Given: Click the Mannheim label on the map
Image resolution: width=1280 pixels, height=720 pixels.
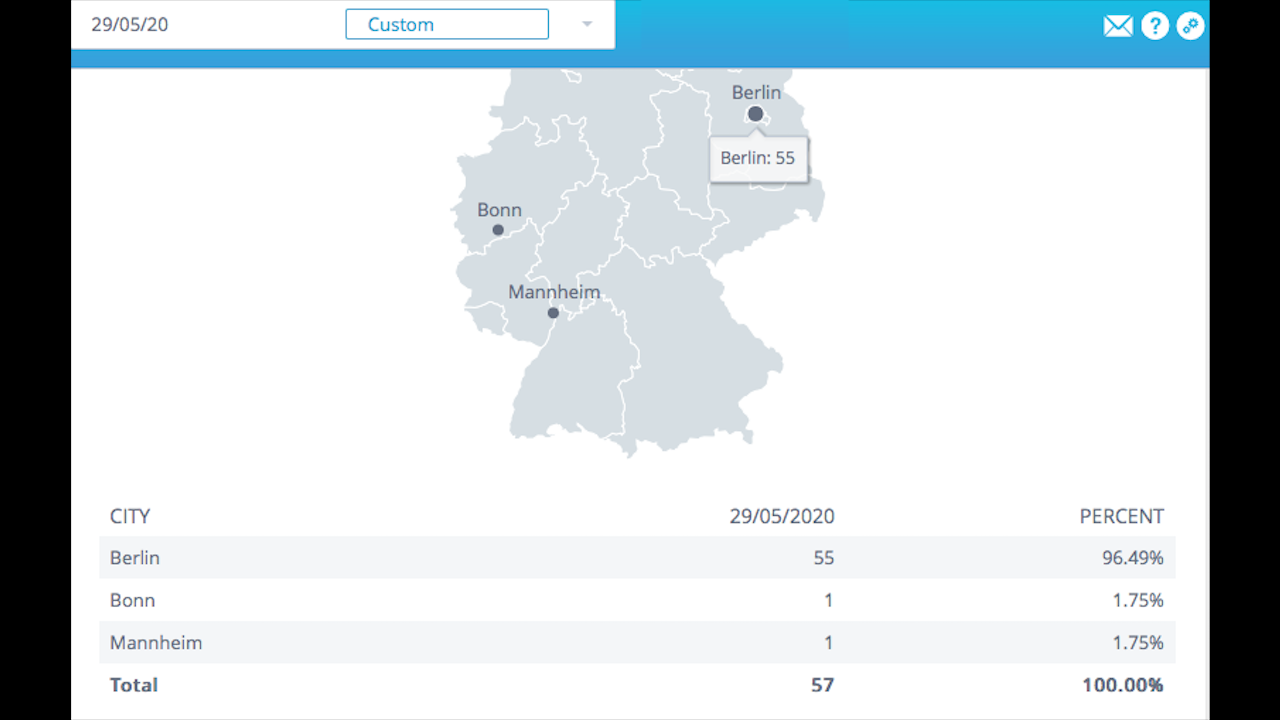Looking at the screenshot, I should click(554, 292).
